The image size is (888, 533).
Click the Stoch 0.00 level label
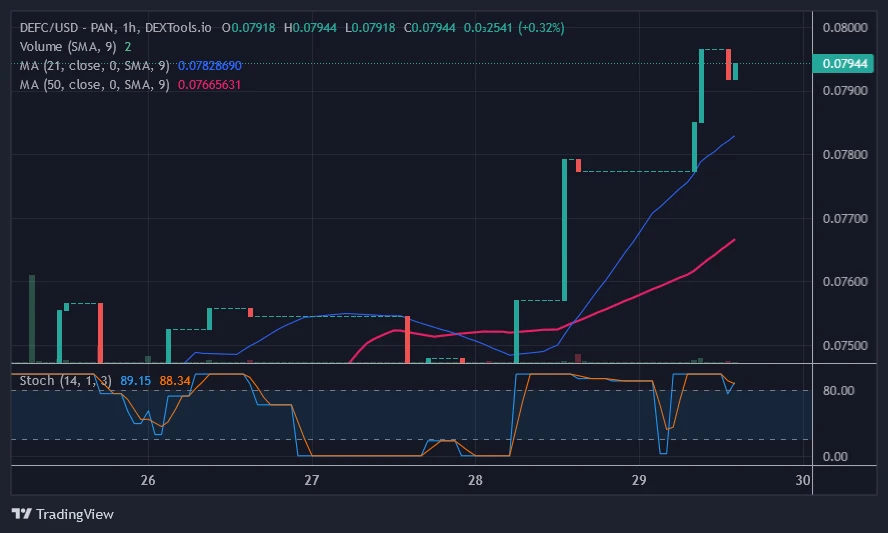(x=838, y=457)
